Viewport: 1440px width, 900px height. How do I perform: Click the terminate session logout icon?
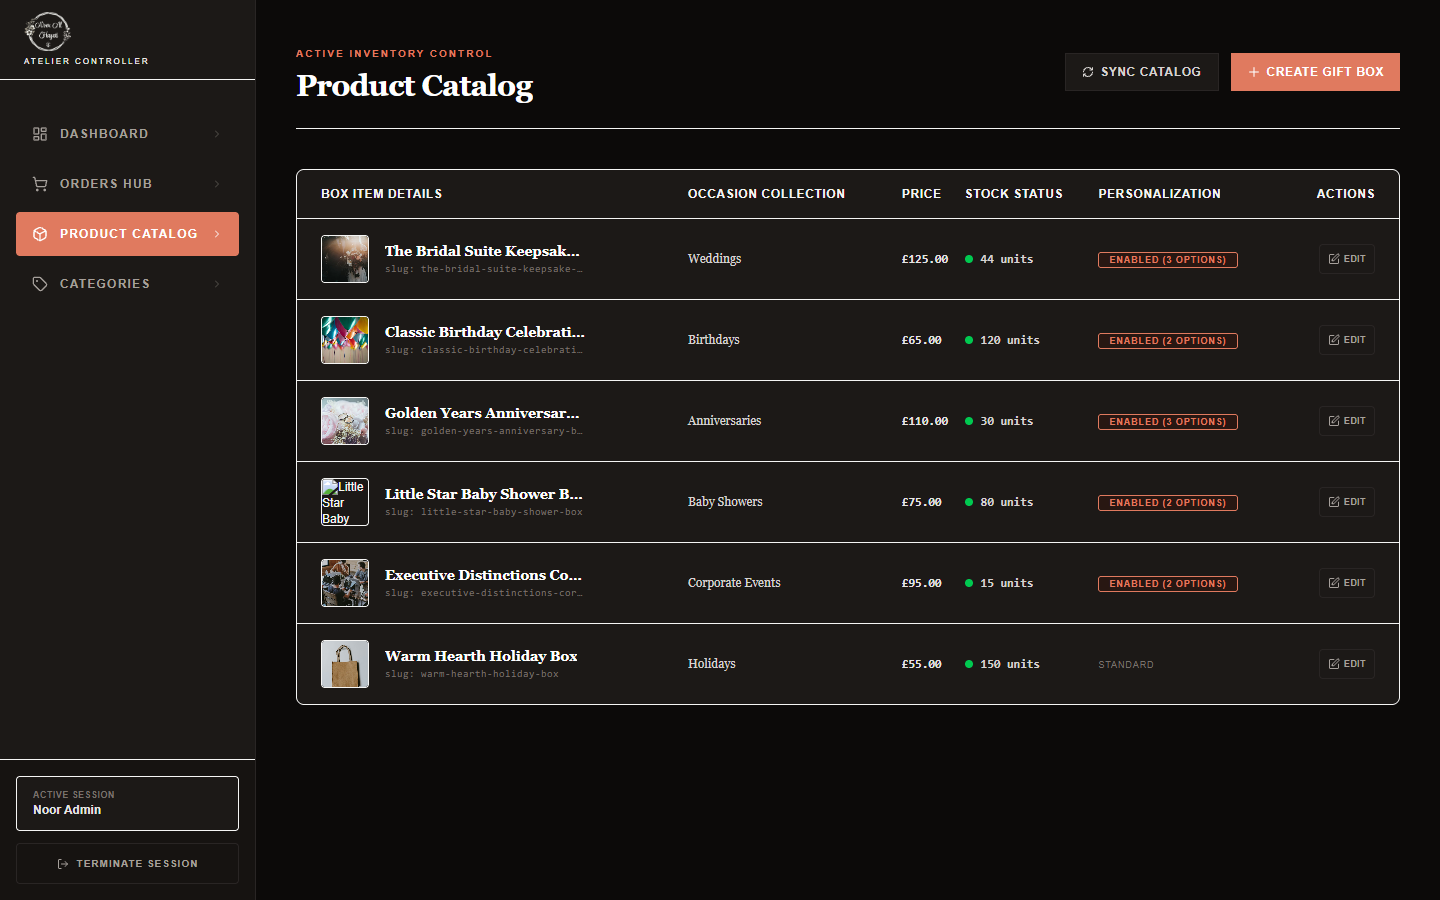coord(63,864)
